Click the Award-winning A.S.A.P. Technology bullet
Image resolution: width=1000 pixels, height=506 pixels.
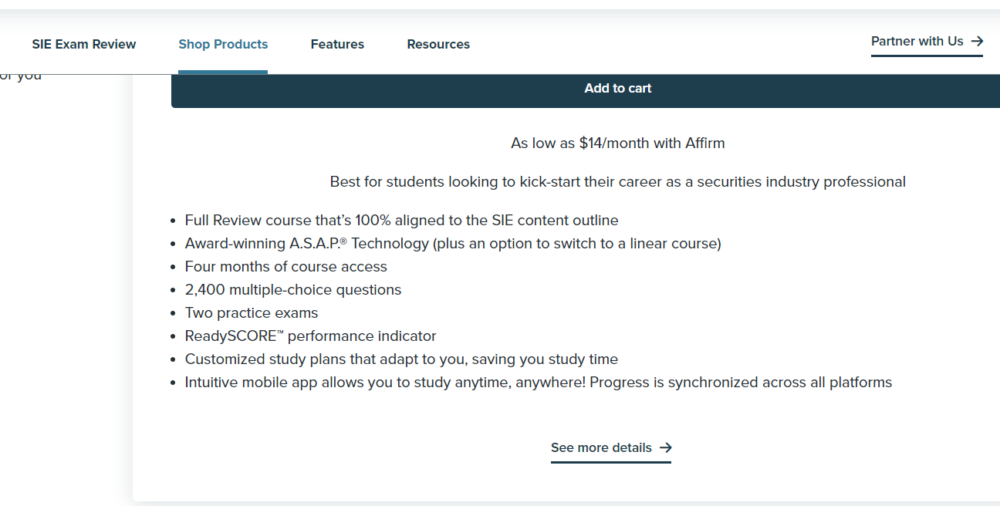tap(453, 243)
